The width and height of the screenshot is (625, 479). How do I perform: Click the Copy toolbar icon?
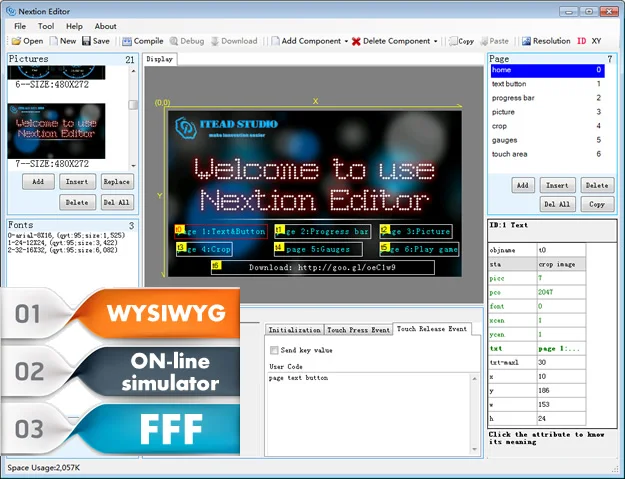tap(452, 41)
